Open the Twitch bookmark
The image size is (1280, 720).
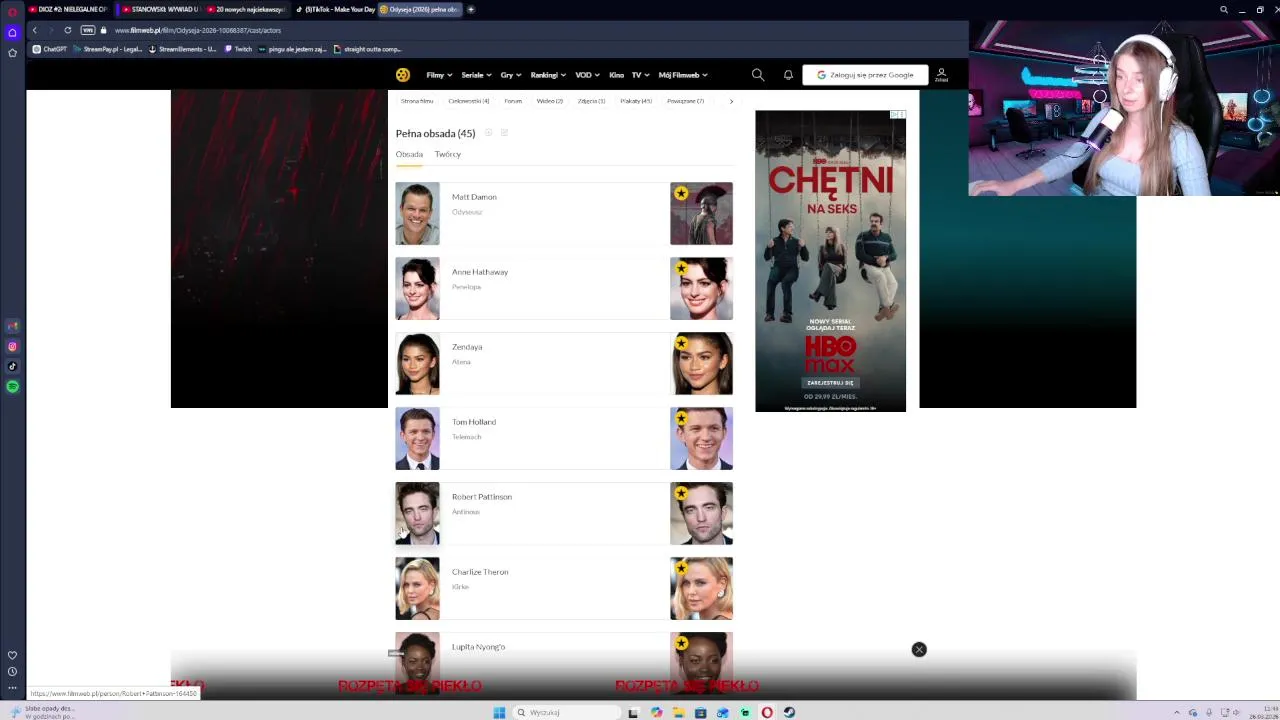pos(239,49)
